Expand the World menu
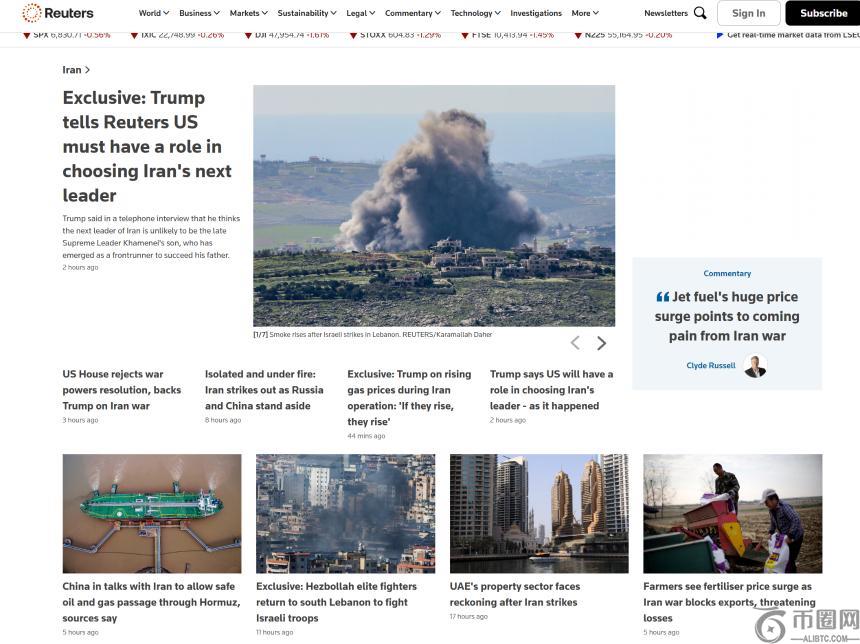860x644 pixels. point(154,13)
